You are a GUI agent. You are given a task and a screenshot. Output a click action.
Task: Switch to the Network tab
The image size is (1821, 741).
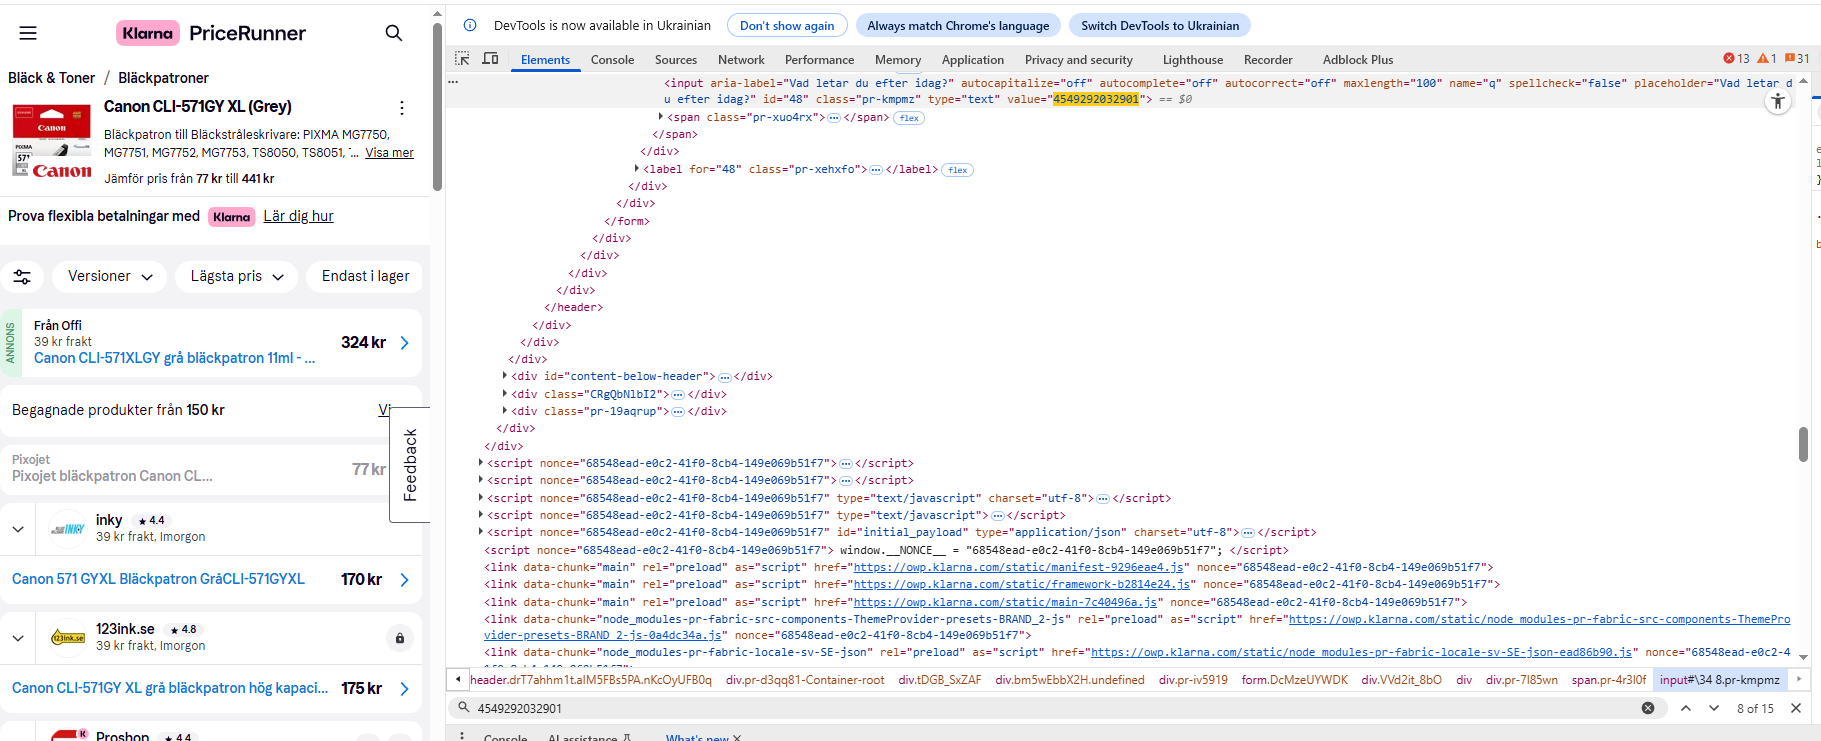[x=741, y=60]
